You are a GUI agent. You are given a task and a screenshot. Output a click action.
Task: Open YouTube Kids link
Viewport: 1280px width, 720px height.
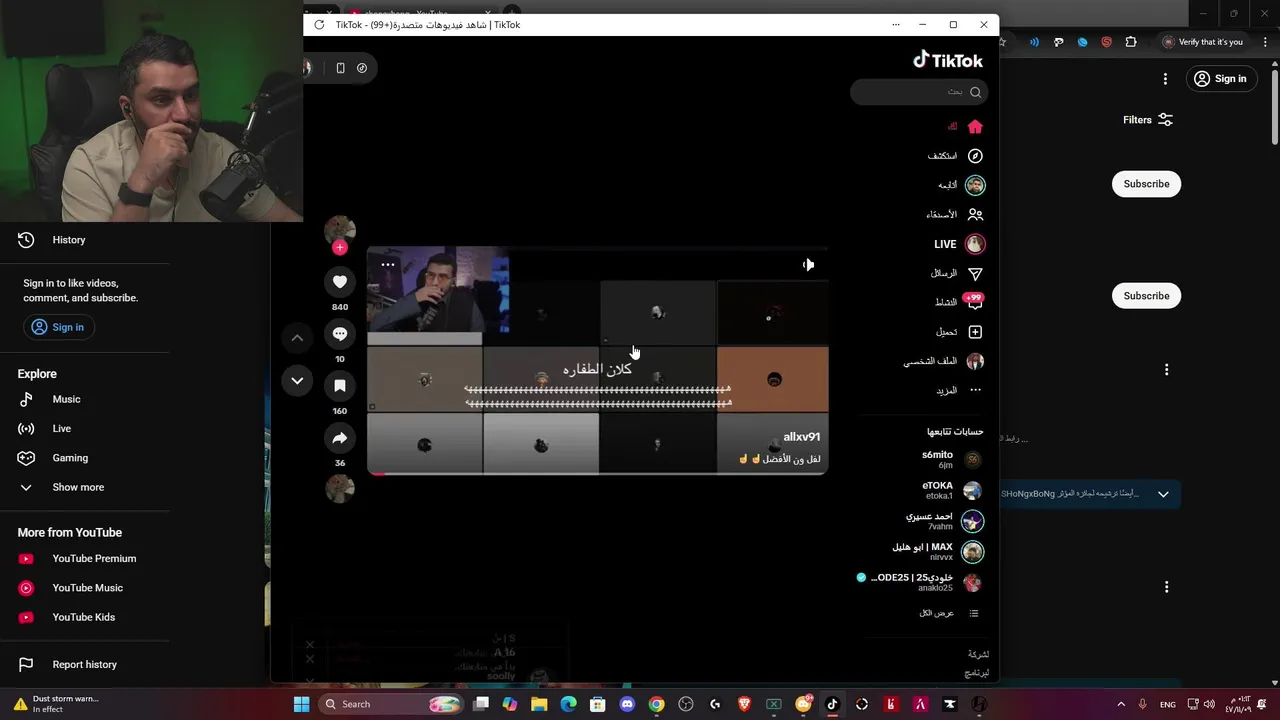[x=85, y=617]
